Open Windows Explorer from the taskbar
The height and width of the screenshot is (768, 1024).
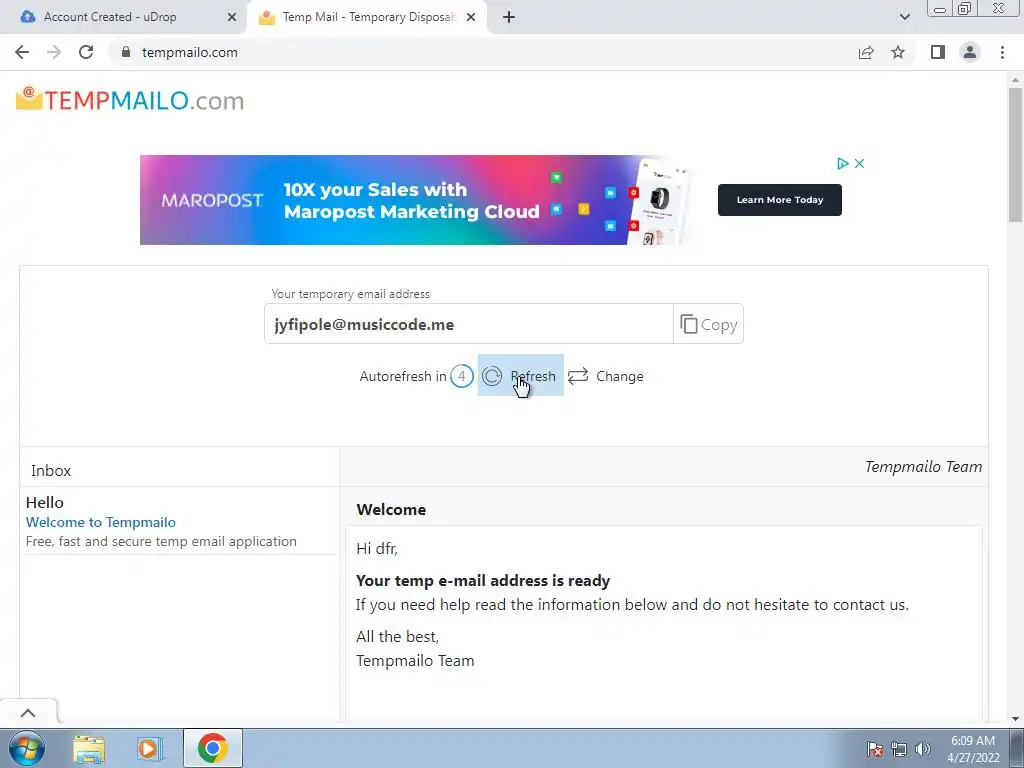[x=89, y=748]
